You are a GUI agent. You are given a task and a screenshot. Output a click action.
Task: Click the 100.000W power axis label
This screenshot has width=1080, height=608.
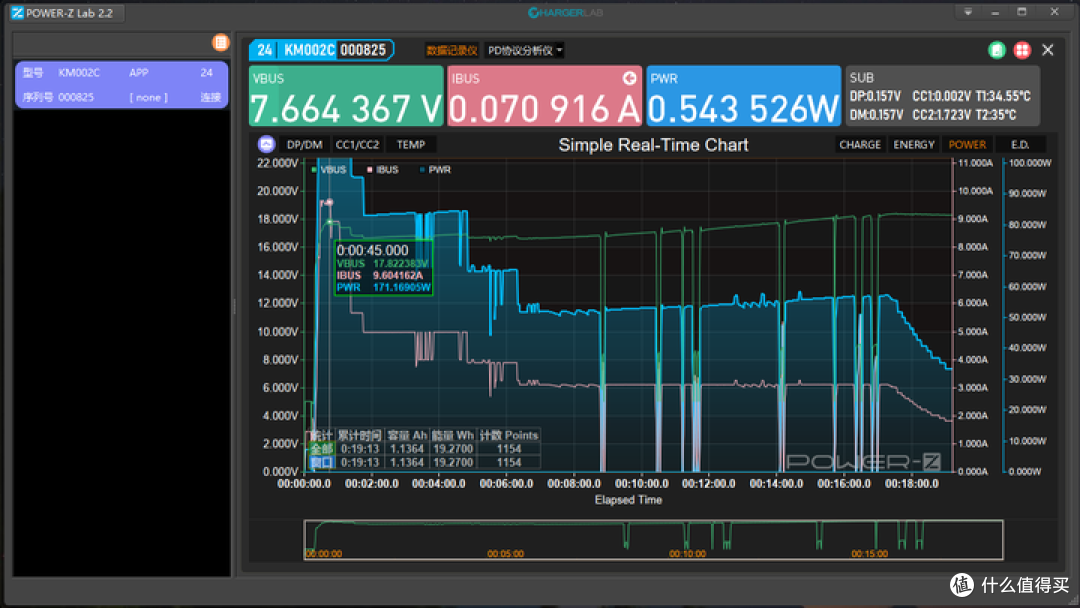[1030, 163]
